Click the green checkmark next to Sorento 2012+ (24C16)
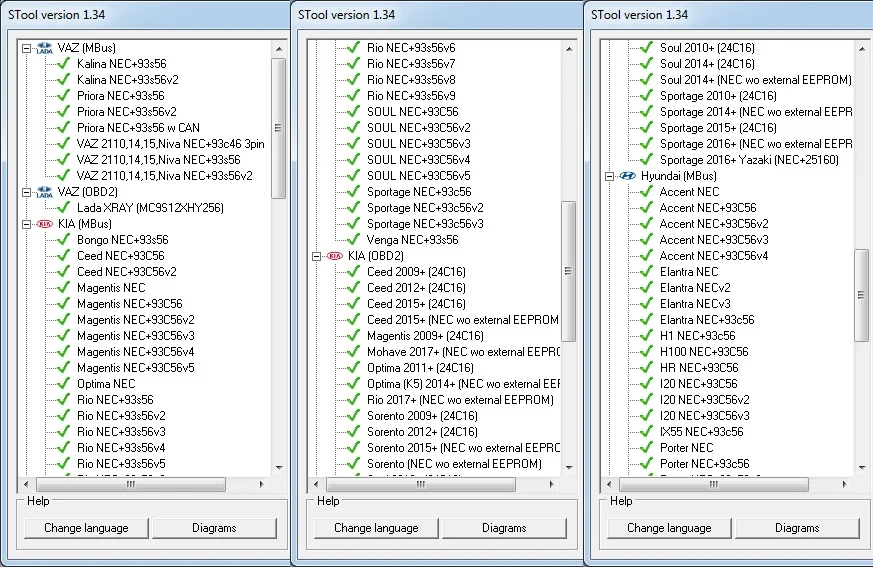Screen dimensions: 873x567 pos(354,432)
